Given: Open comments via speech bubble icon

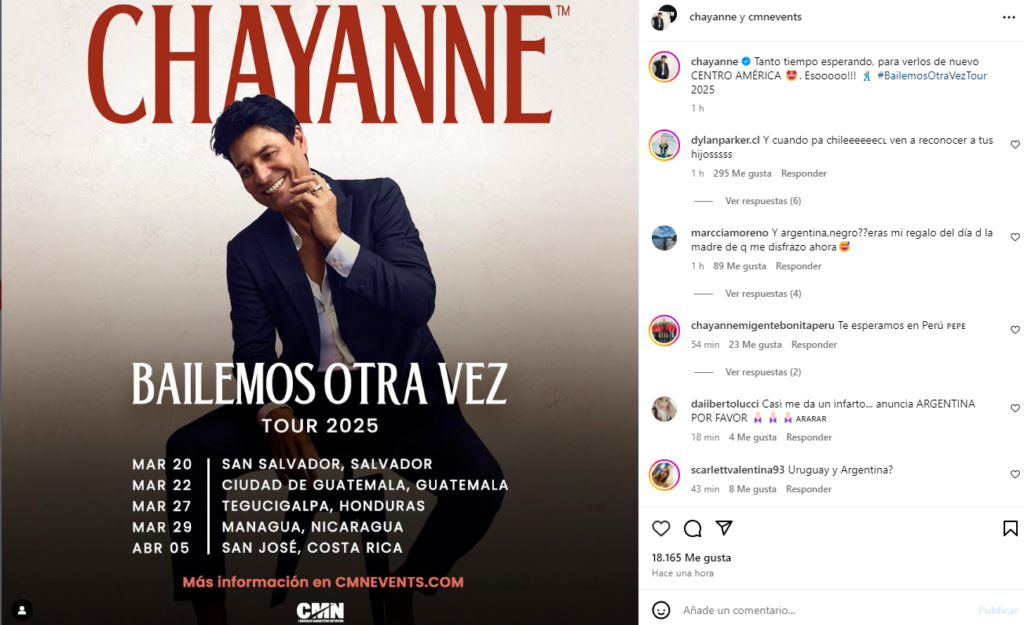Looking at the screenshot, I should pos(692,528).
